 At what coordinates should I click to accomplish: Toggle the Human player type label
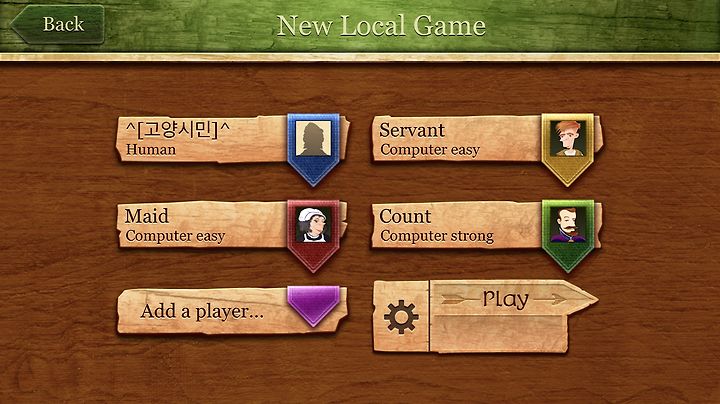(x=151, y=150)
